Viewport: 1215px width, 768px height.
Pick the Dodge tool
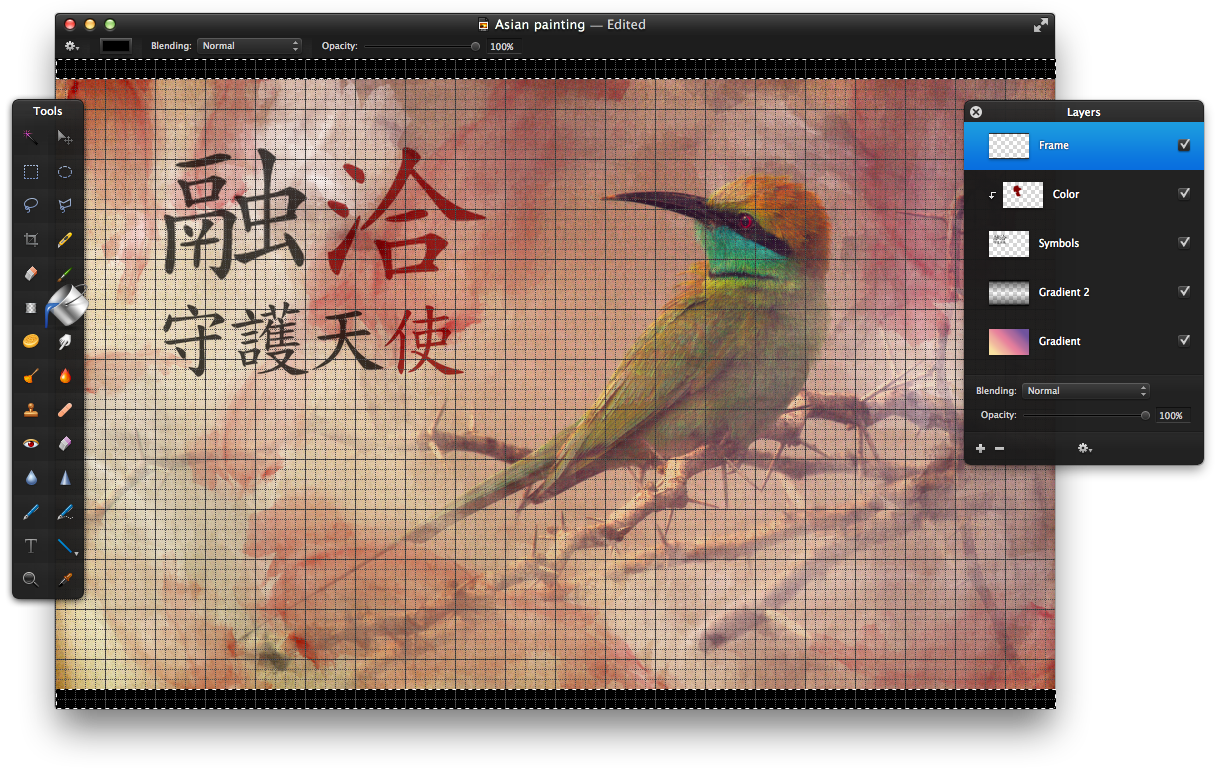pyautogui.click(x=31, y=375)
